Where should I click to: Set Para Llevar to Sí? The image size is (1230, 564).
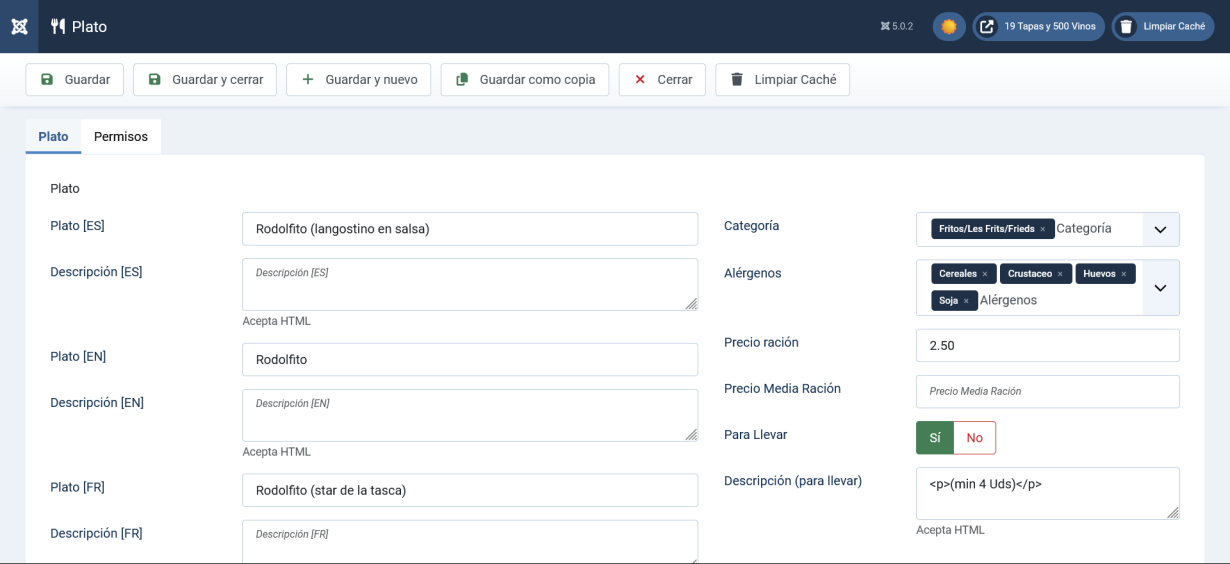pos(935,438)
